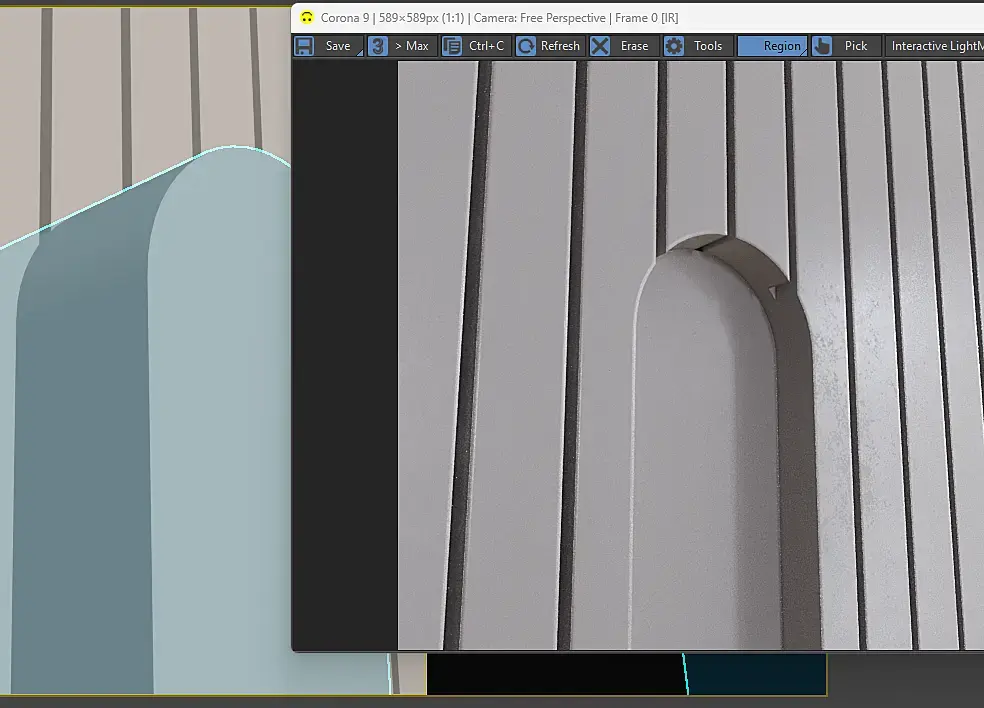The width and height of the screenshot is (984, 708).
Task: Click the Corona logo icon in title bar
Action: 306,18
